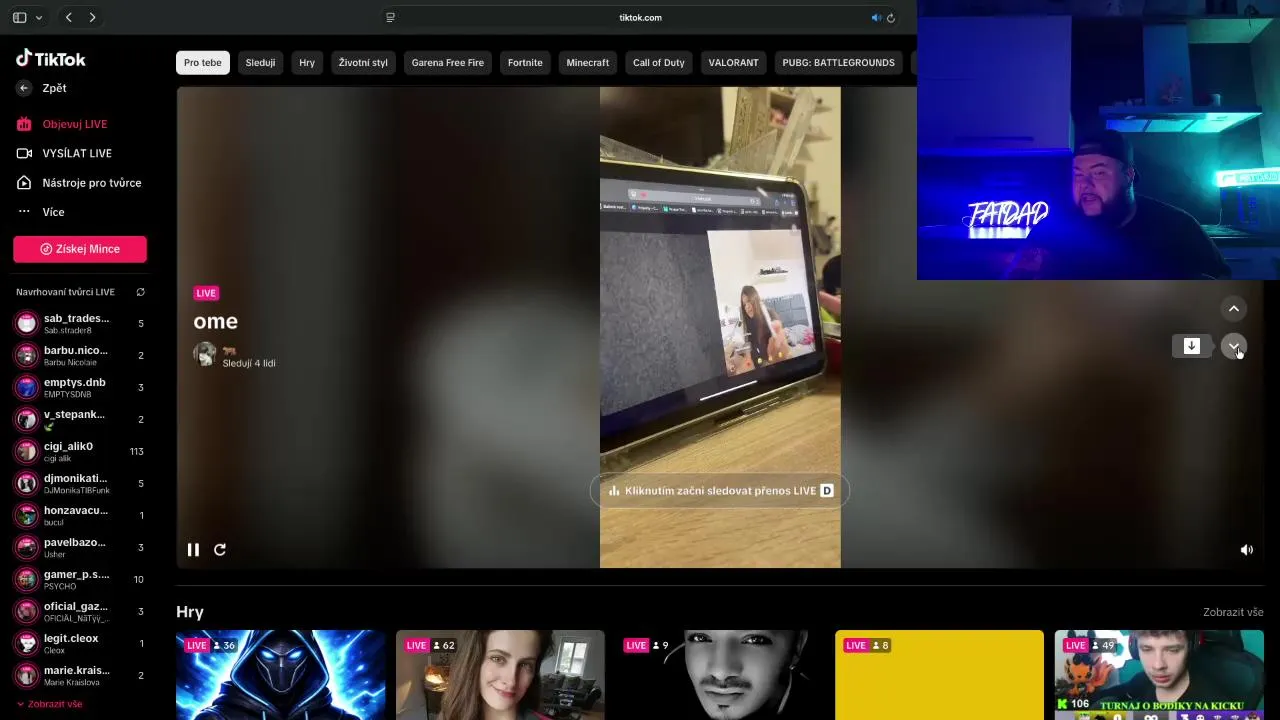Go back with the Zpět arrow
Viewport: 1280px width, 720px height.
pyautogui.click(x=24, y=88)
